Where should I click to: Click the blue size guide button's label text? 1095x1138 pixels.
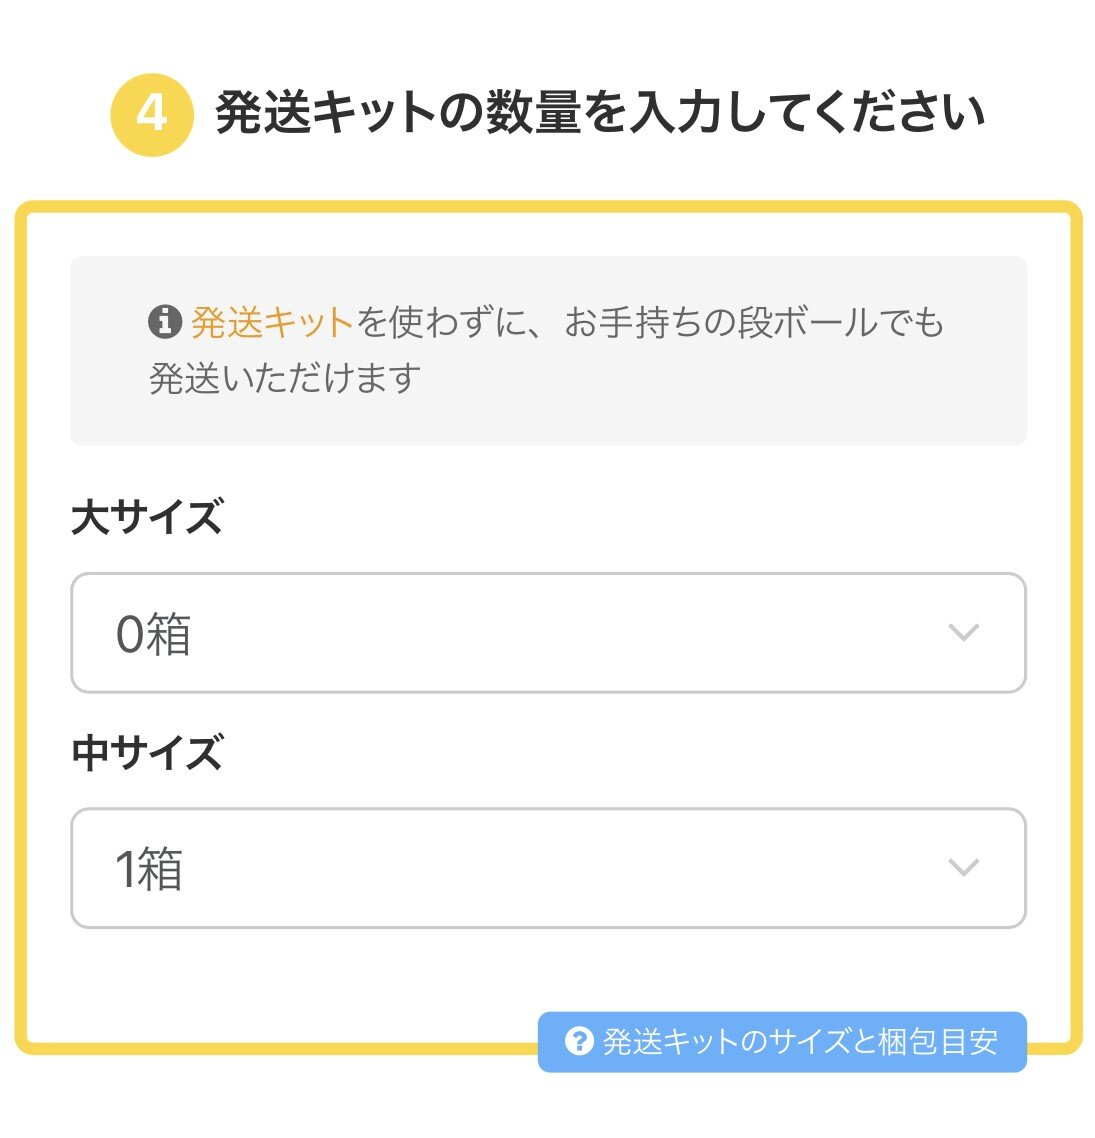point(800,1042)
